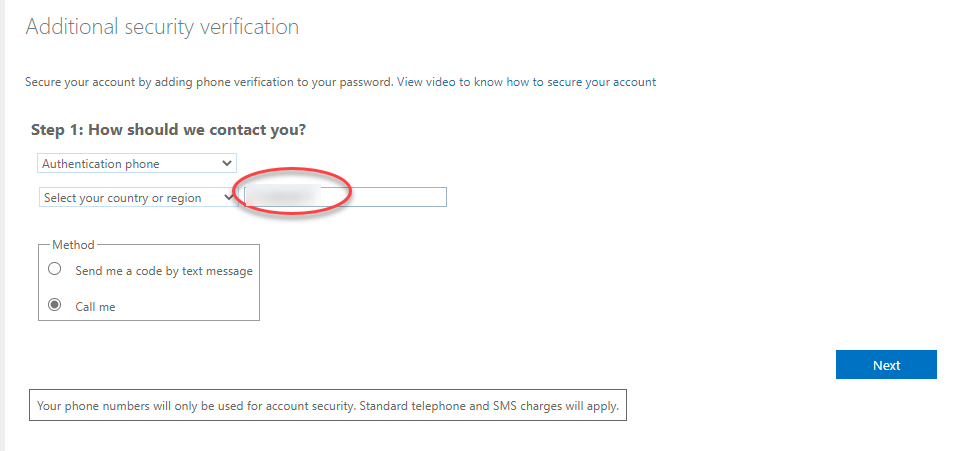Click the "Method" group legend
This screenshot has height=451, width=954.
(73, 245)
